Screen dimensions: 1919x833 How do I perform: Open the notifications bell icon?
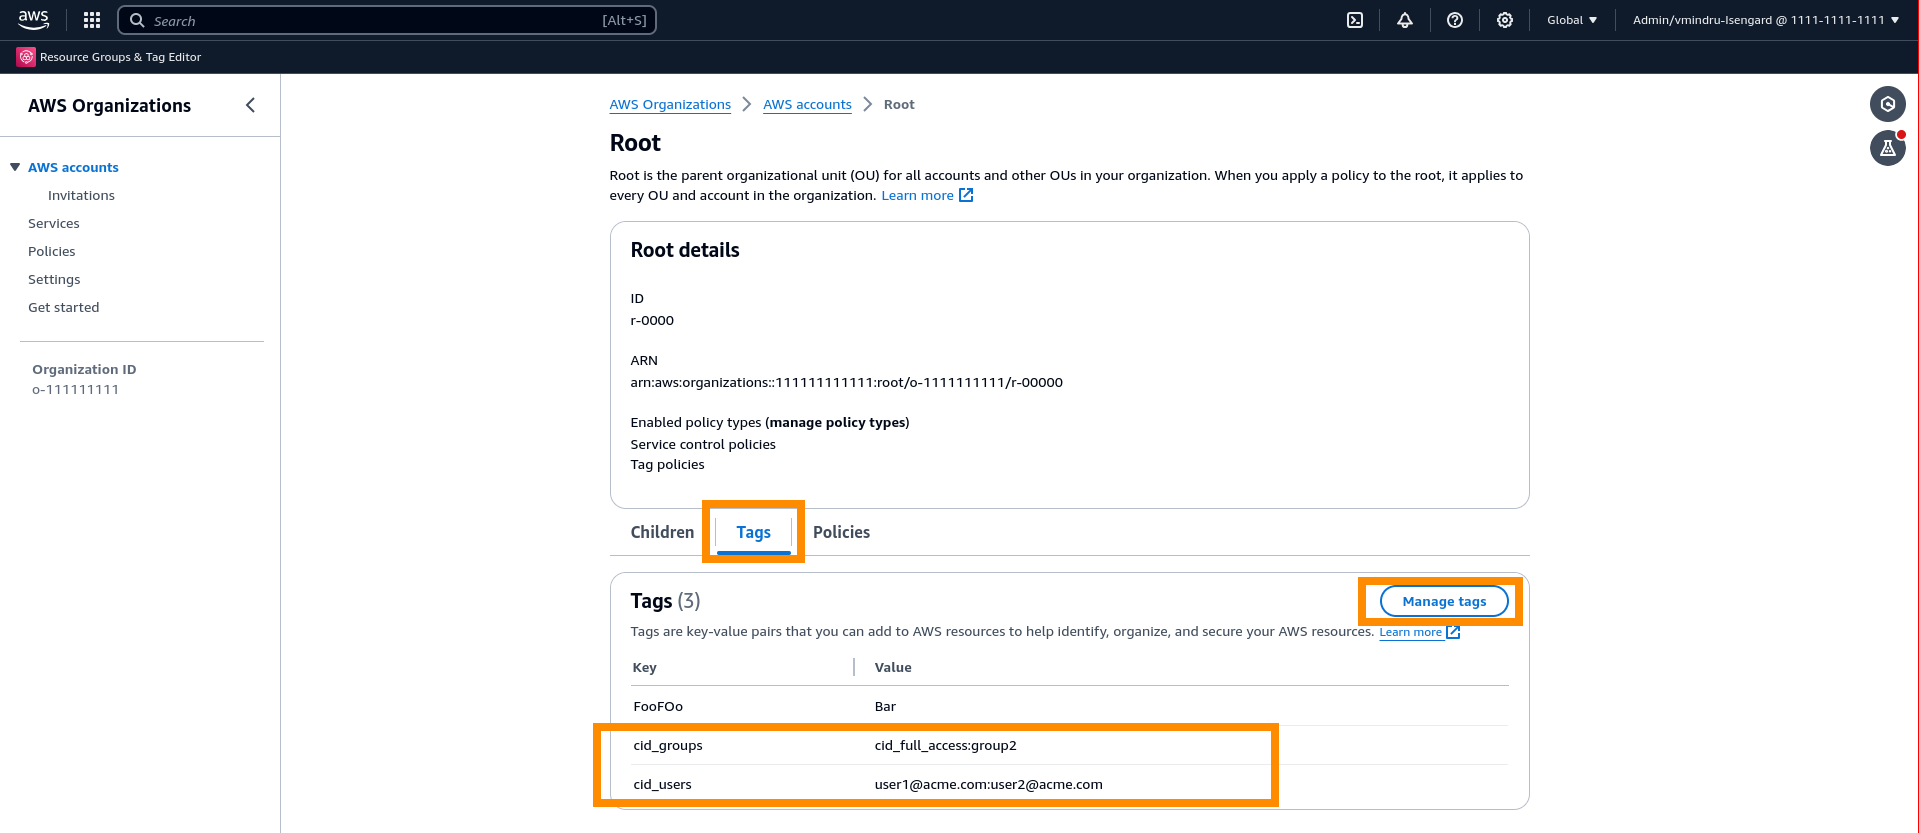1405,20
